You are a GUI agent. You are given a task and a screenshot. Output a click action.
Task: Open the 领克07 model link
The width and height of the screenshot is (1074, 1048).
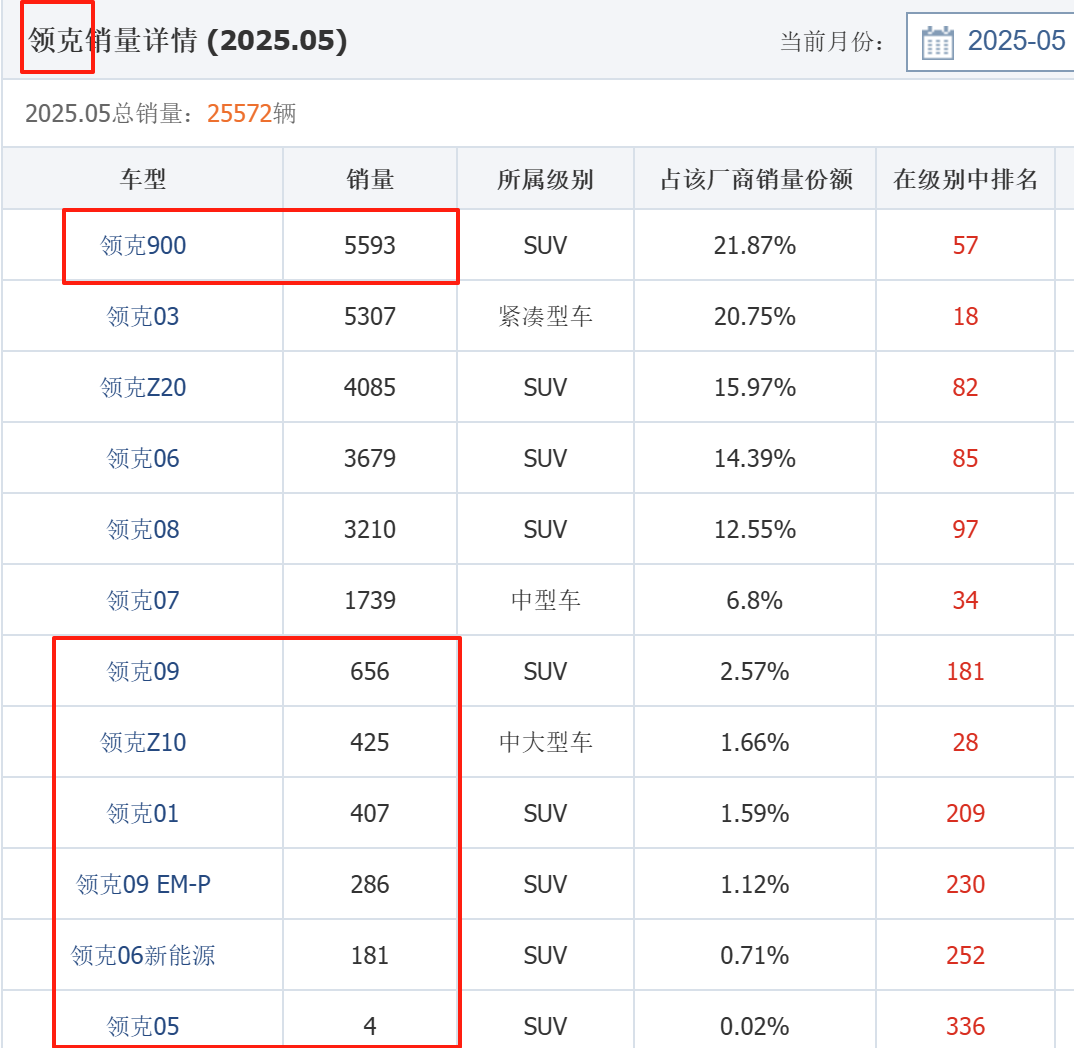(x=143, y=601)
